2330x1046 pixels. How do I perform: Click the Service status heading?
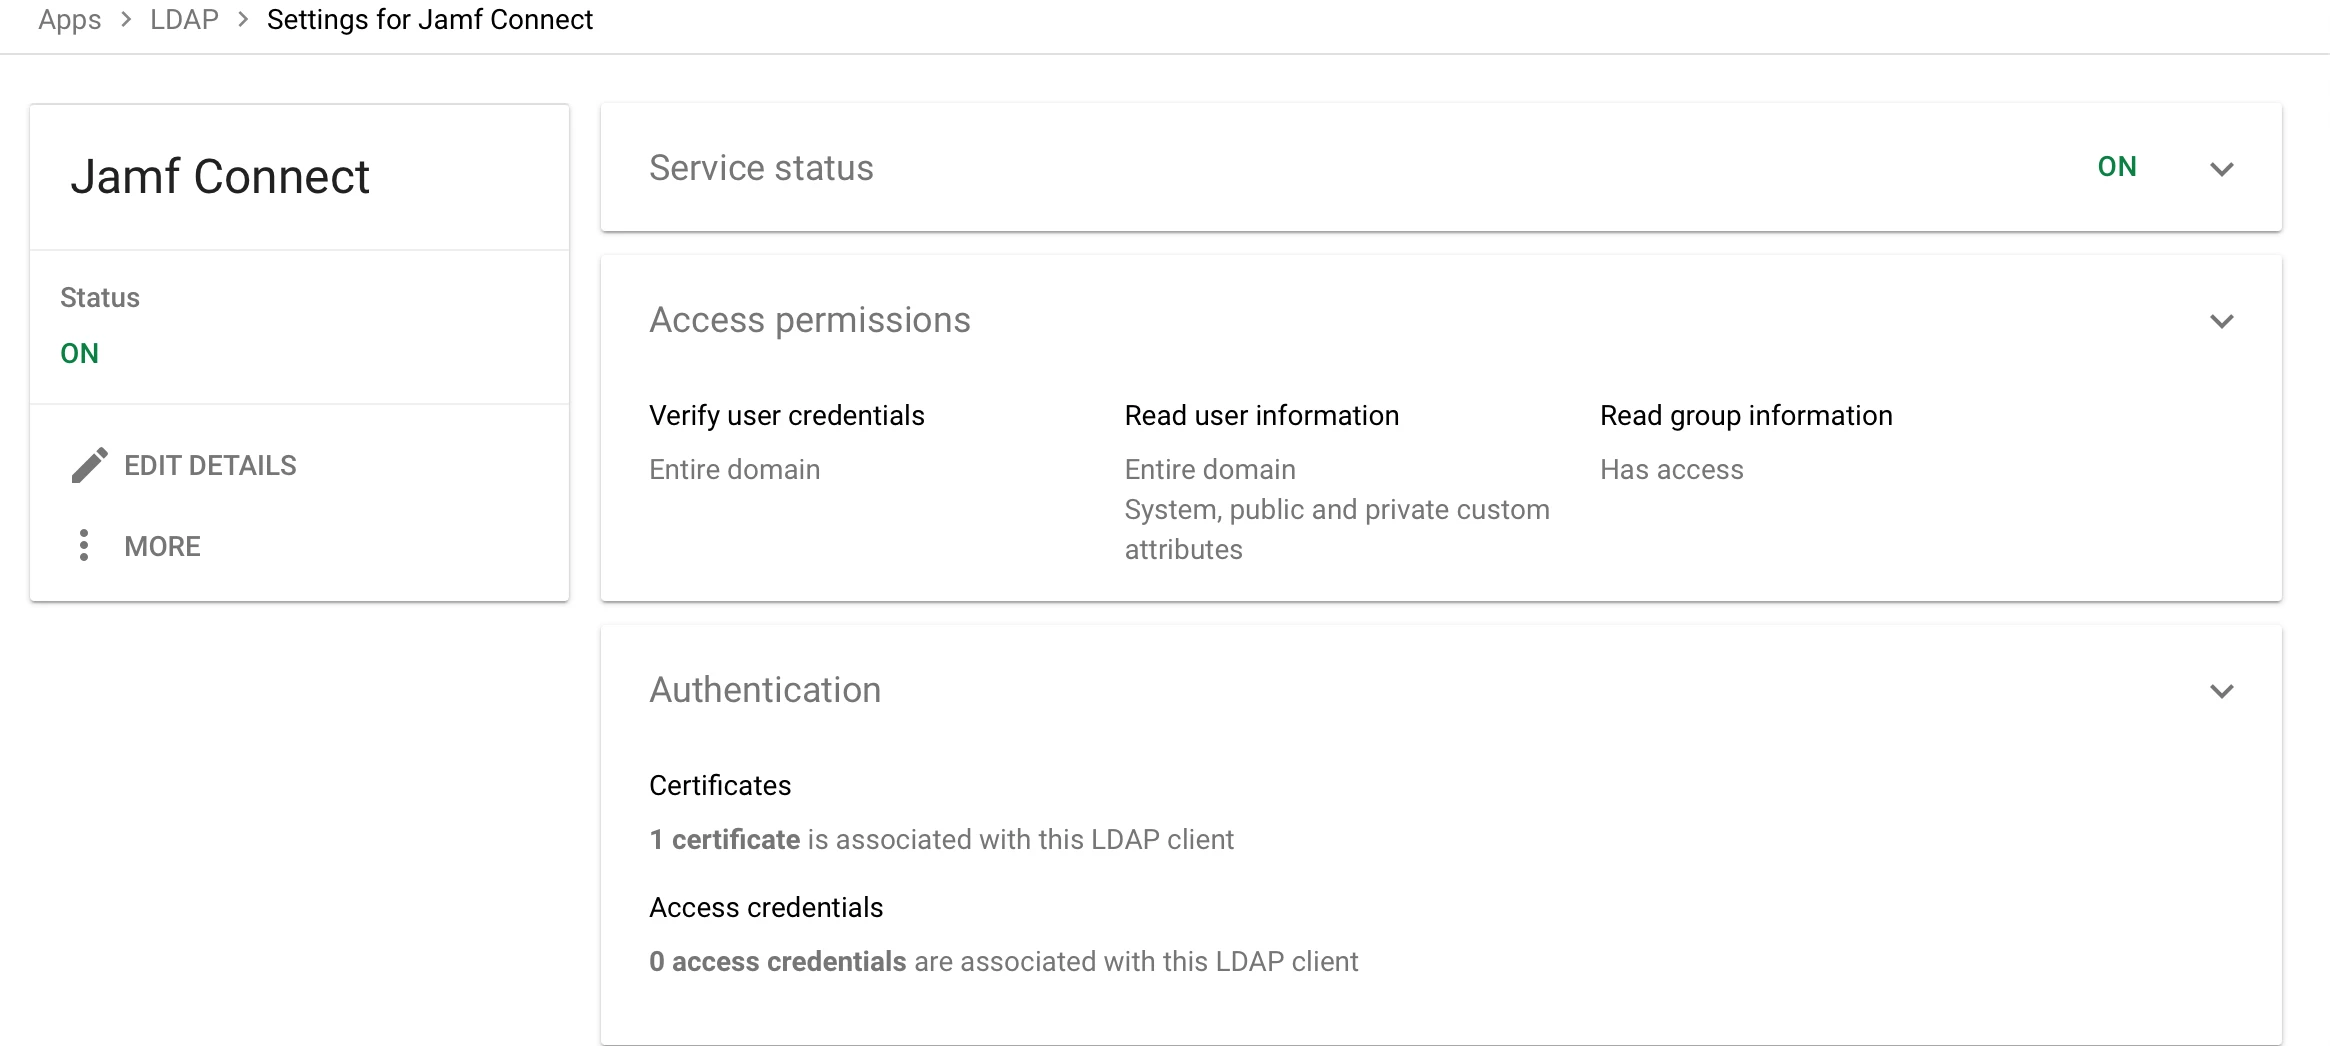(761, 168)
